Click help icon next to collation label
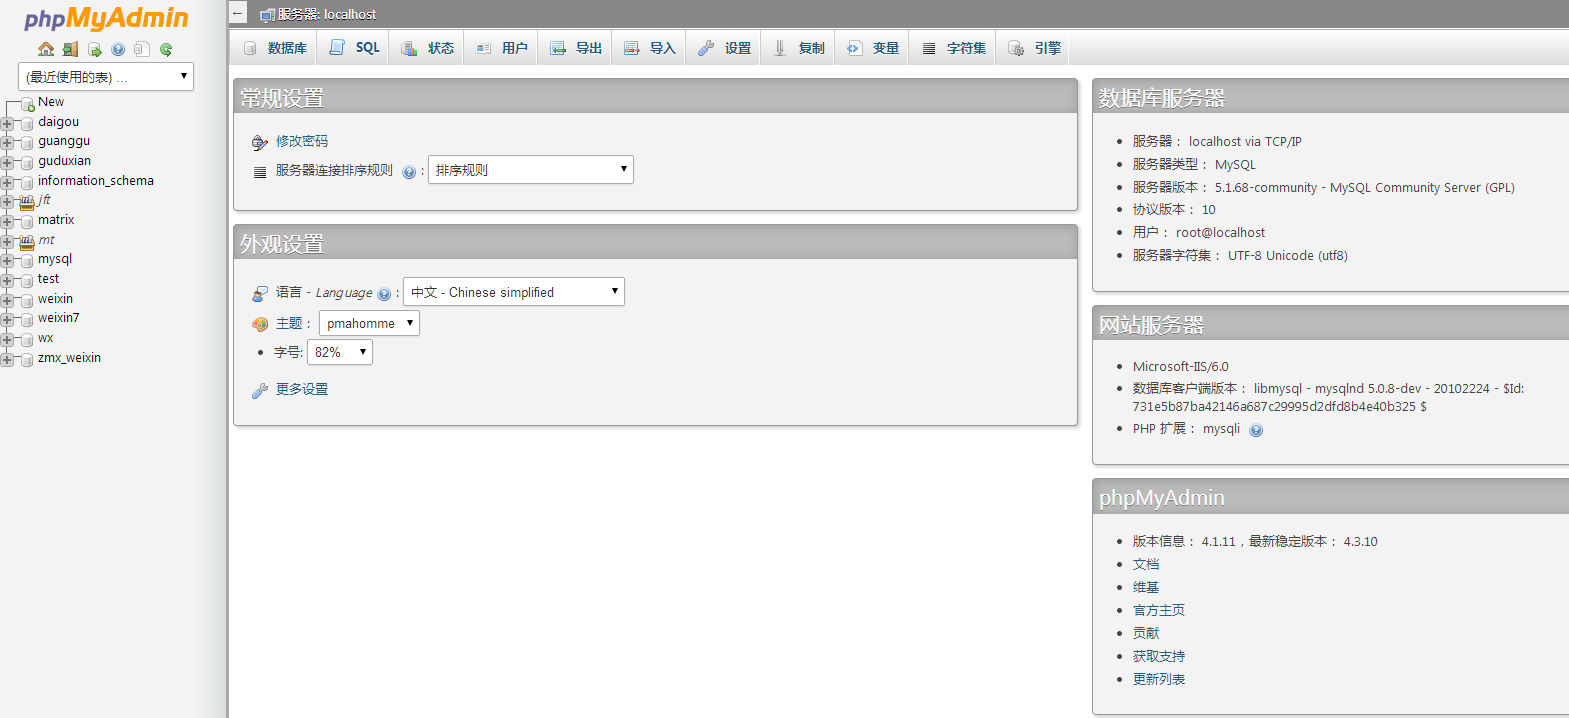This screenshot has width=1569, height=718. point(409,172)
